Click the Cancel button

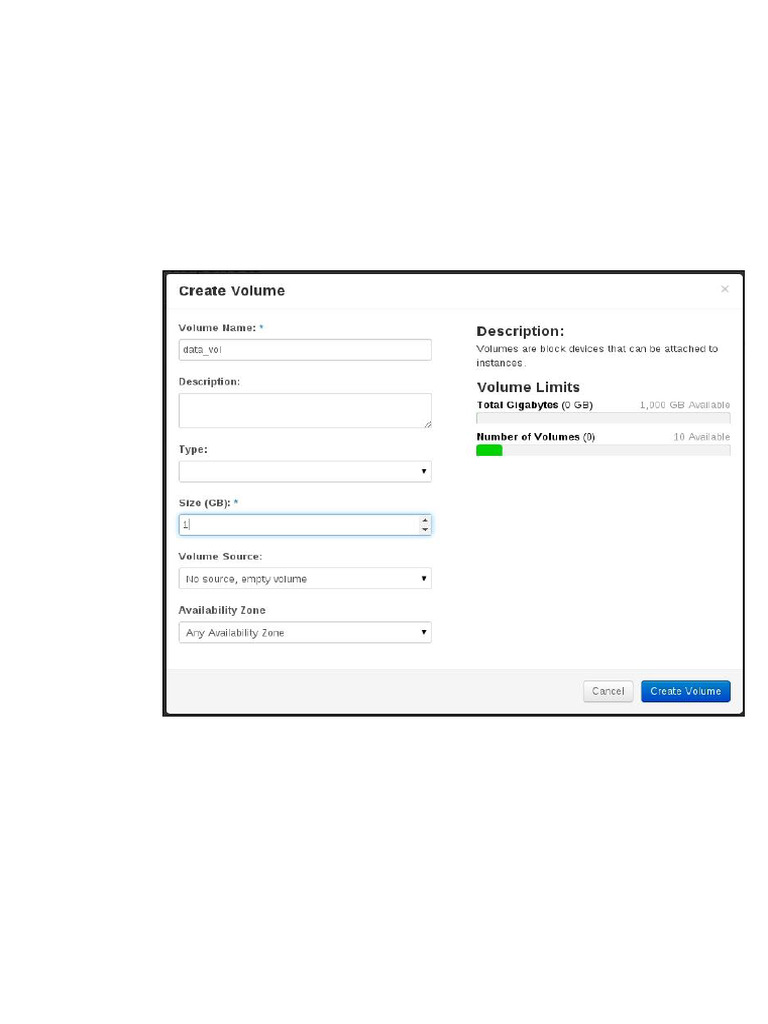click(608, 691)
